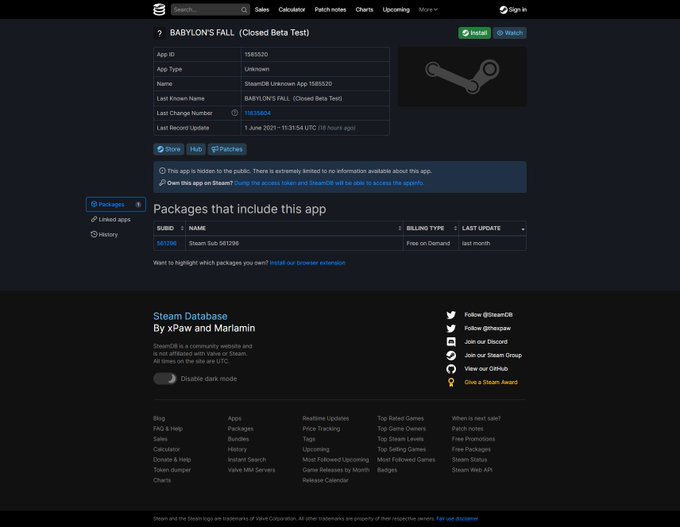Open the Instant Search footer link
Image resolution: width=680 pixels, height=527 pixels.
point(247,460)
